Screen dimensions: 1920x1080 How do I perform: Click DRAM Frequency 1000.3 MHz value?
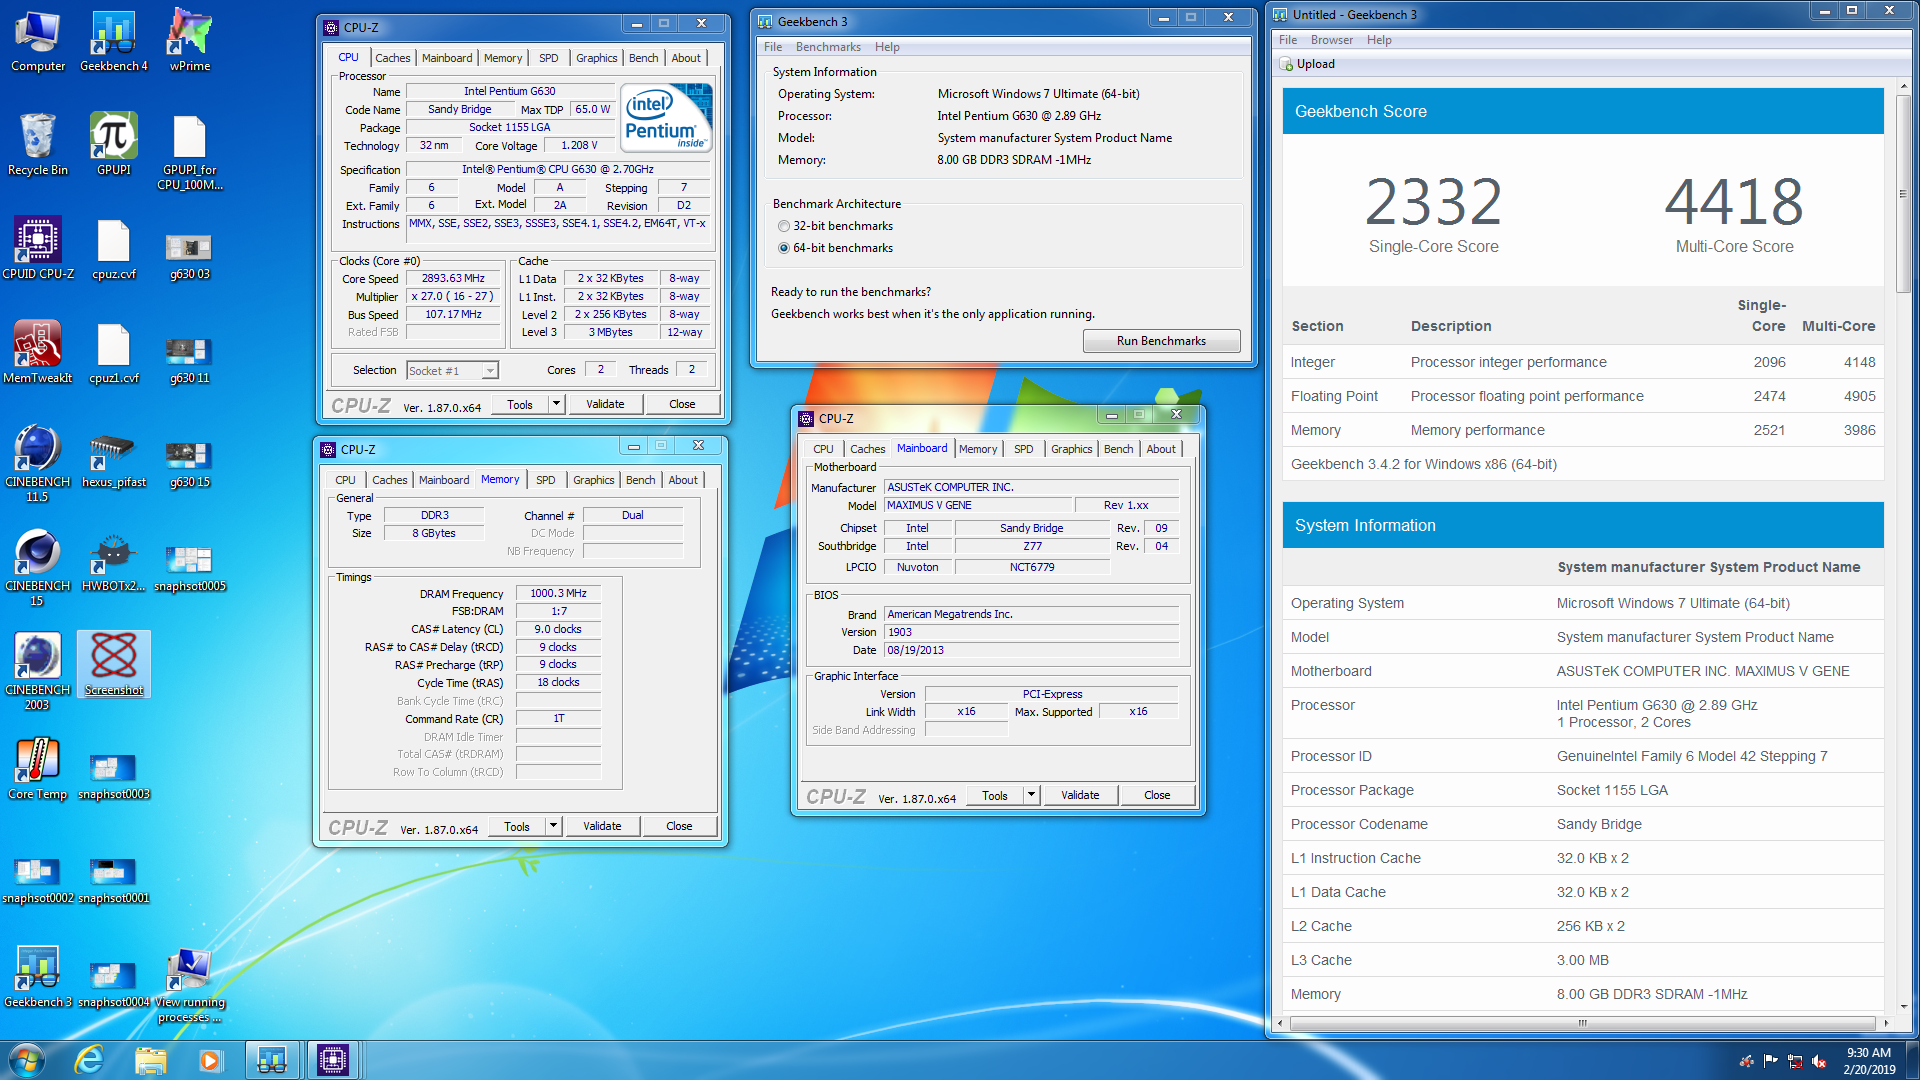[x=558, y=593]
